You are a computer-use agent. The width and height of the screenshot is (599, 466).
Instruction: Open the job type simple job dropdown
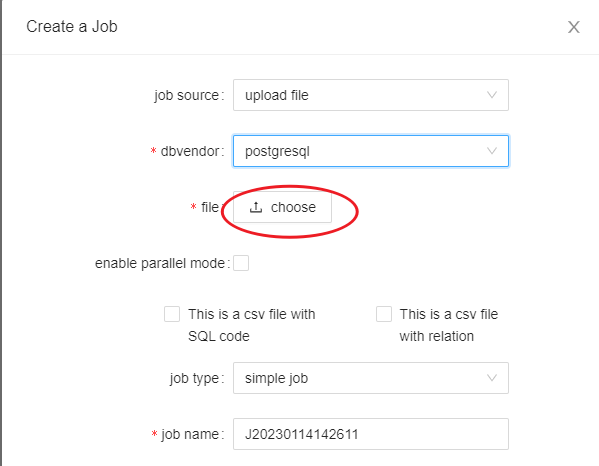tap(371, 378)
